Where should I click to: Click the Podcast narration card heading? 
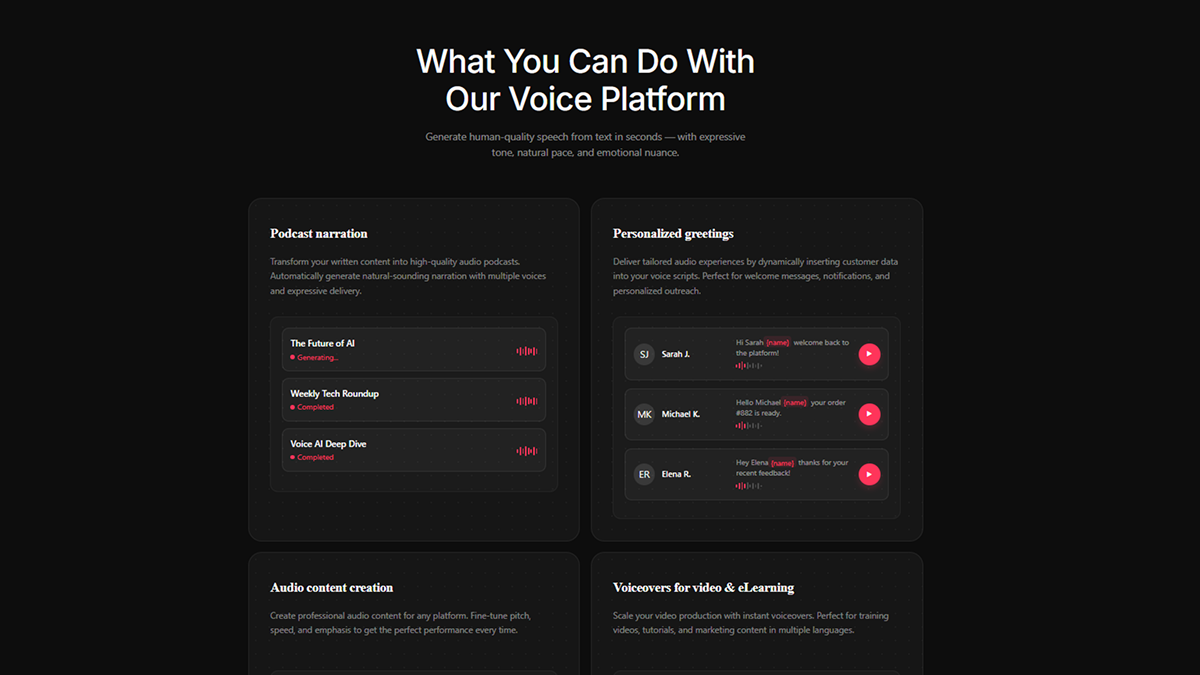click(319, 234)
